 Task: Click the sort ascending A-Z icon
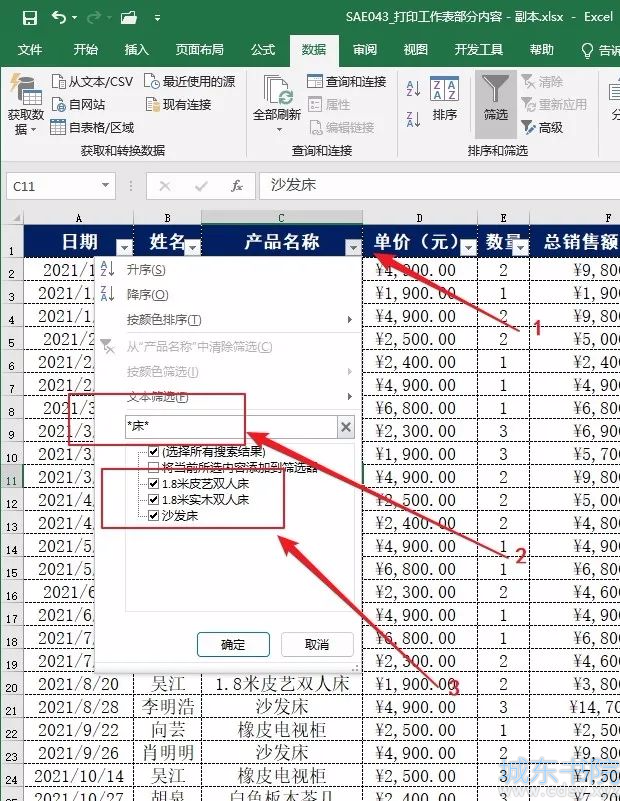413,88
